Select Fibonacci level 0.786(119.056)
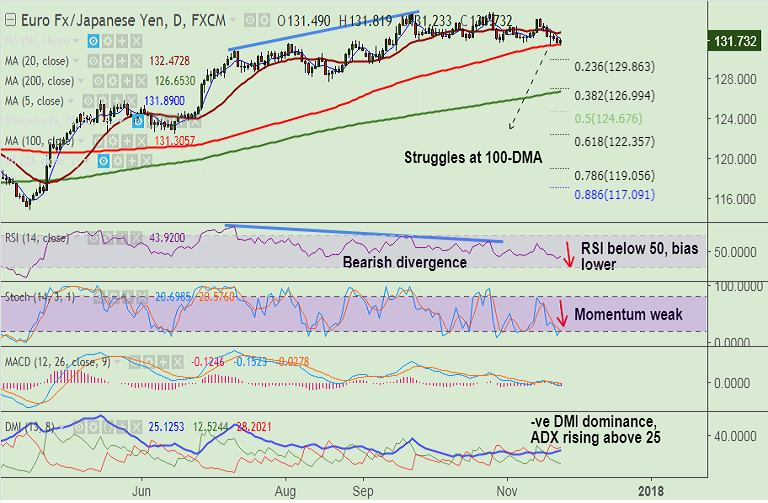The image size is (768, 503). coord(614,175)
